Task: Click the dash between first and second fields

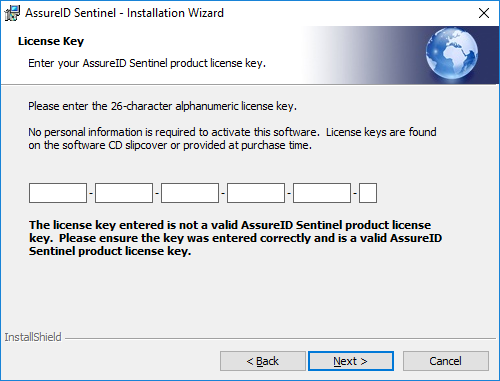Action: point(91,193)
